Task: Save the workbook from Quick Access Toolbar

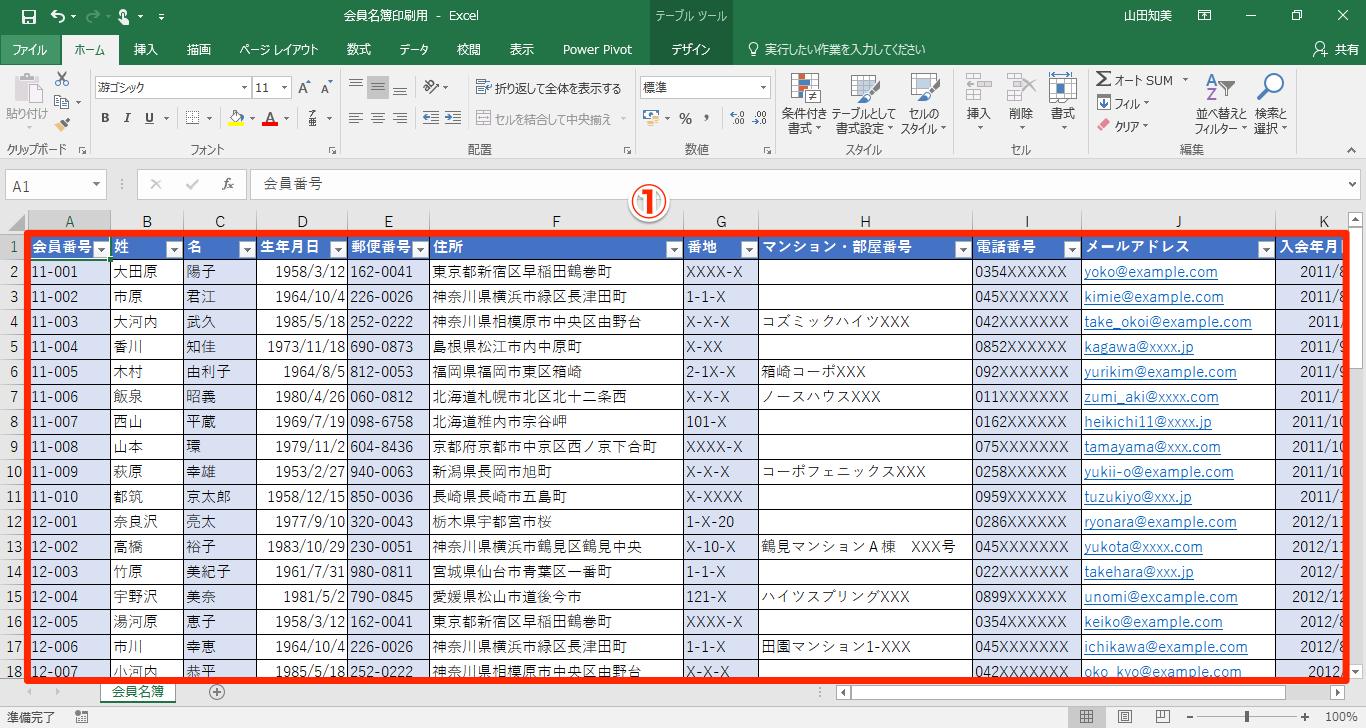Action: (x=28, y=16)
